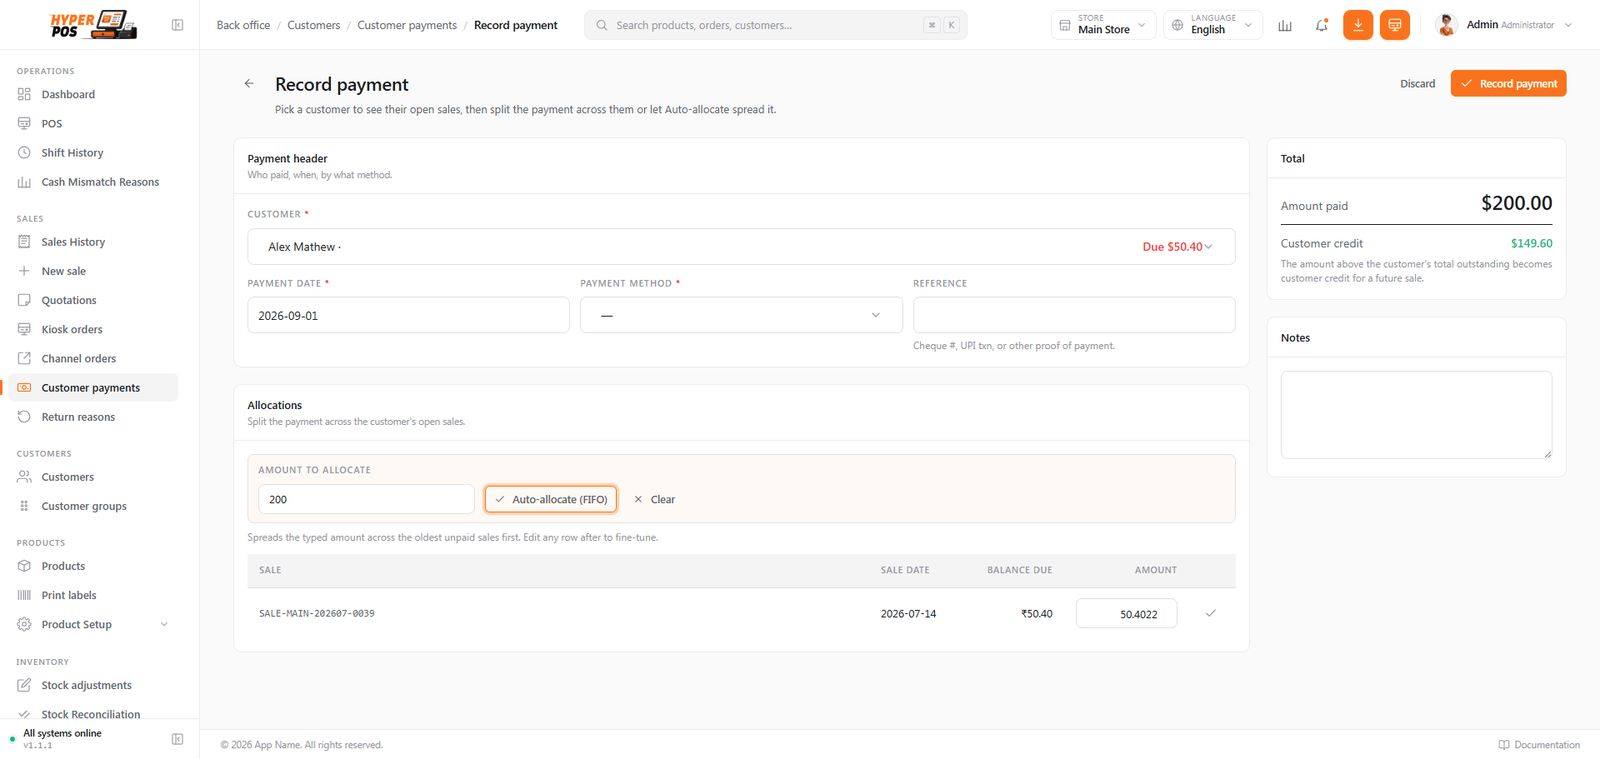Click the Reference input field
Image resolution: width=1600 pixels, height=759 pixels.
(x=1074, y=315)
